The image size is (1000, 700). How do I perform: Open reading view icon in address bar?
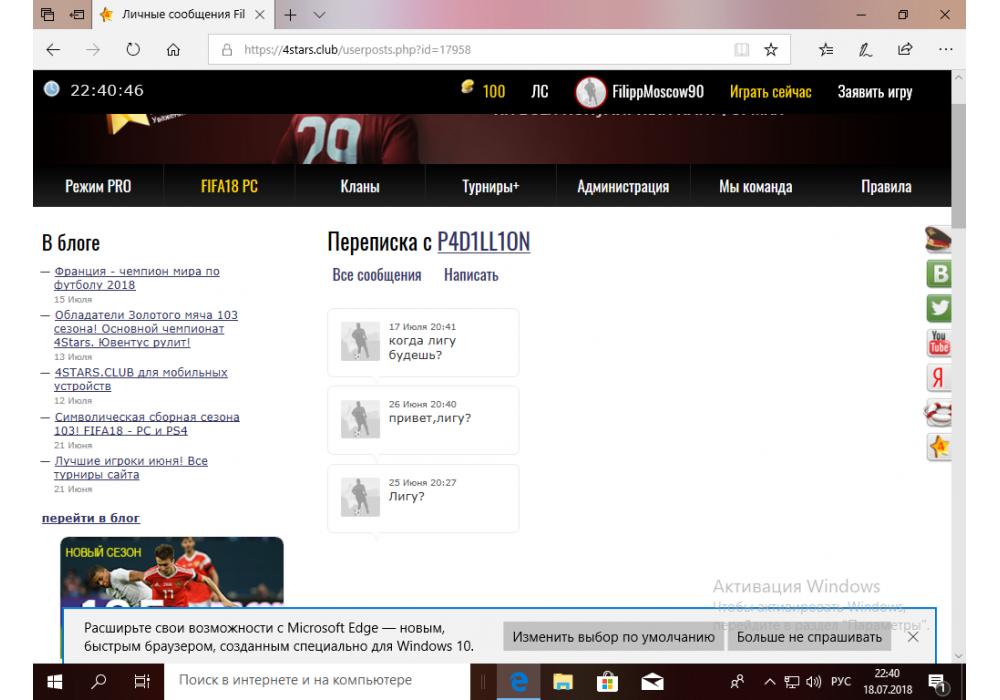click(x=741, y=50)
